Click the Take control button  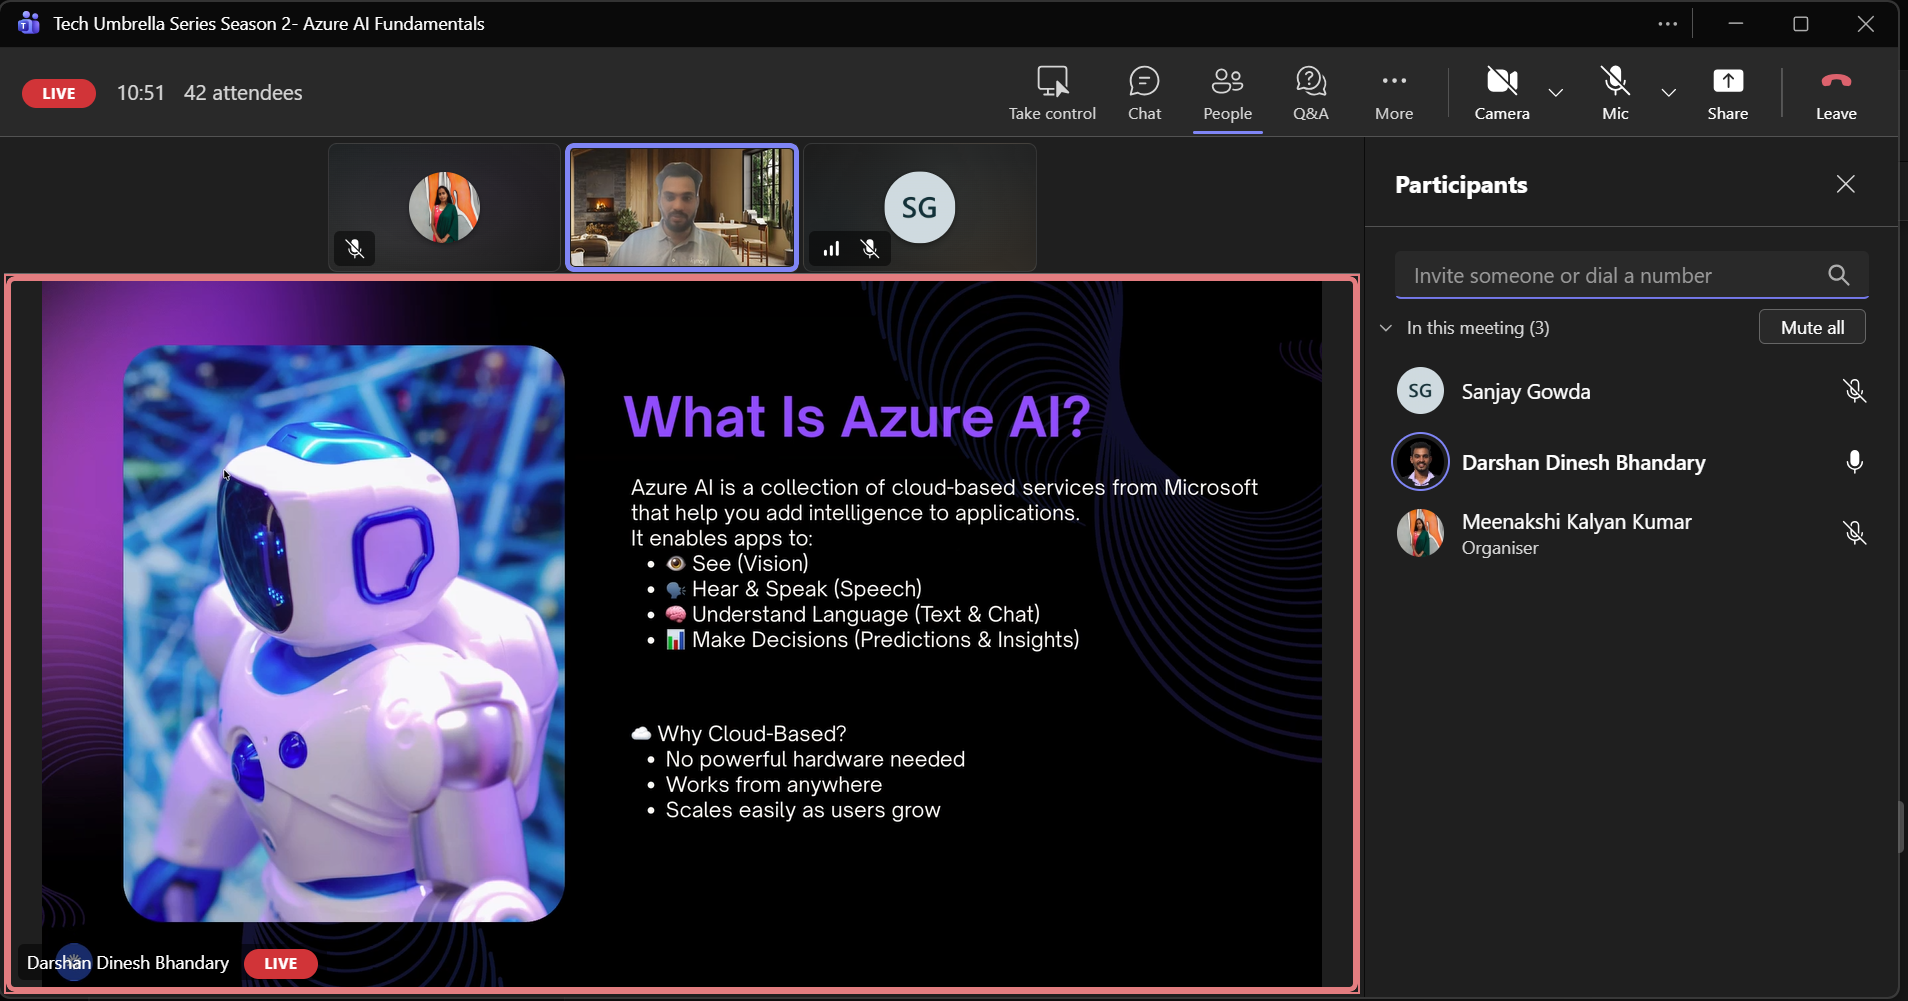[1052, 93]
